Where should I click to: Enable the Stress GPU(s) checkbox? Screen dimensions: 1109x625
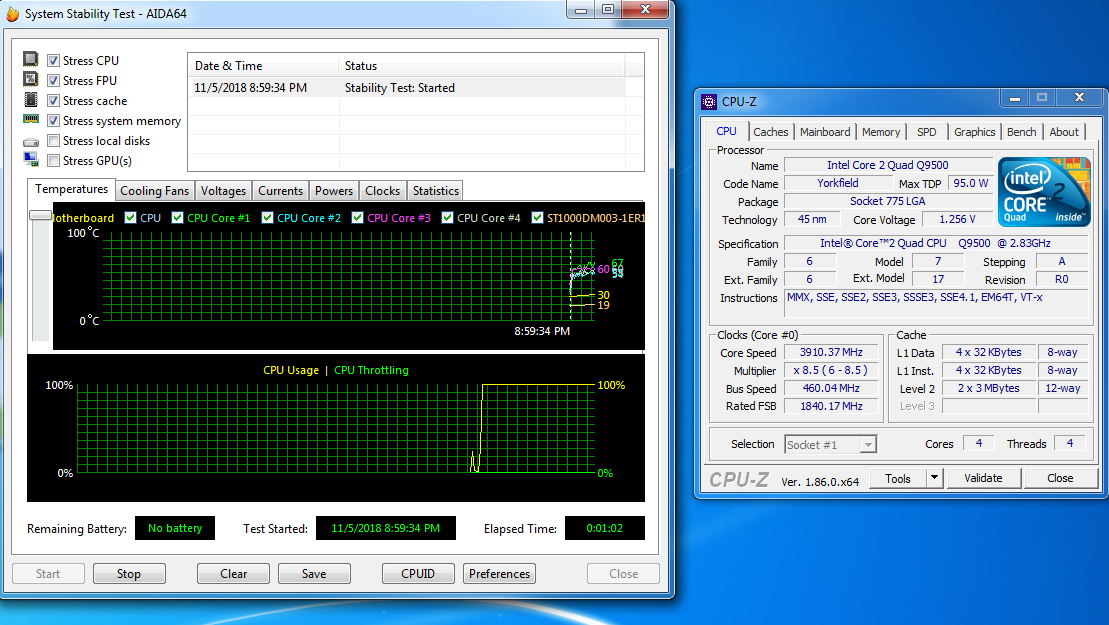coord(53,160)
